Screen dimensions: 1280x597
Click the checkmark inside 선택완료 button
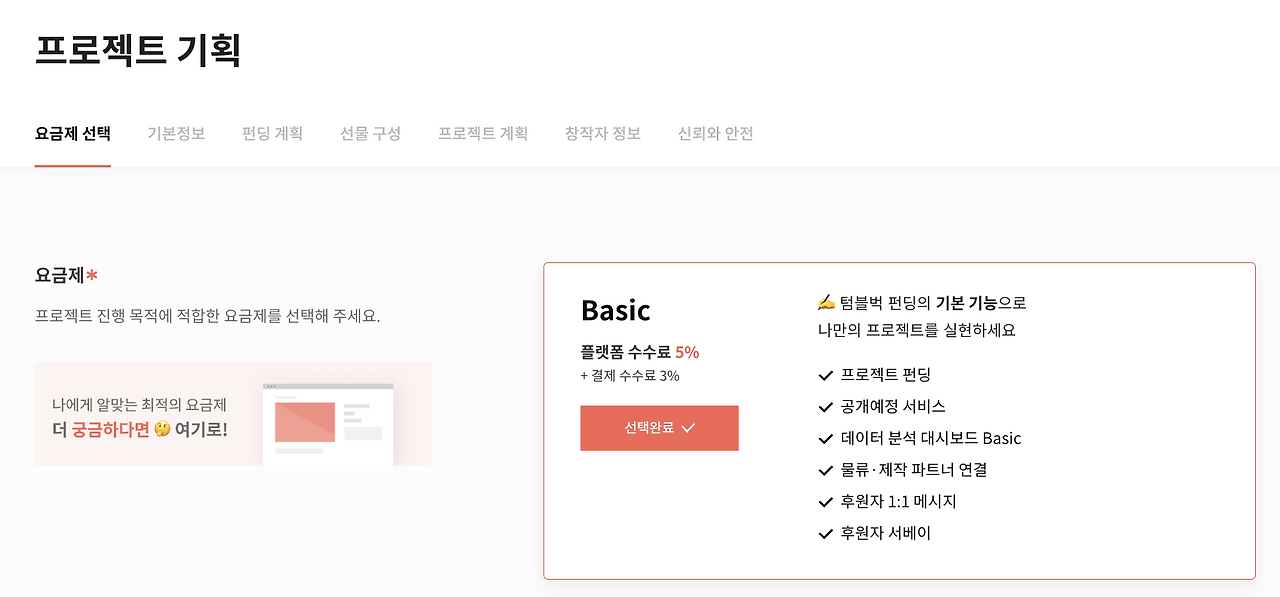click(x=690, y=428)
